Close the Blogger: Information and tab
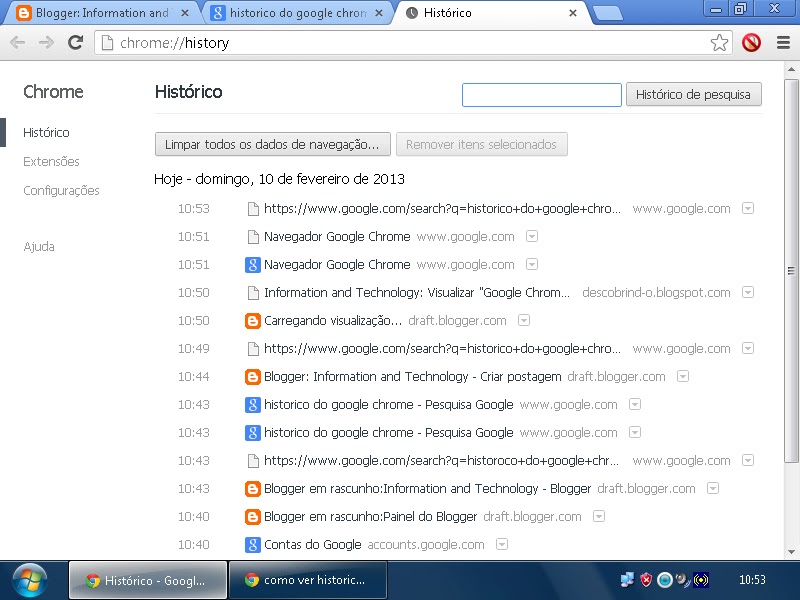This screenshot has height=600, width=800. pyautogui.click(x=185, y=13)
